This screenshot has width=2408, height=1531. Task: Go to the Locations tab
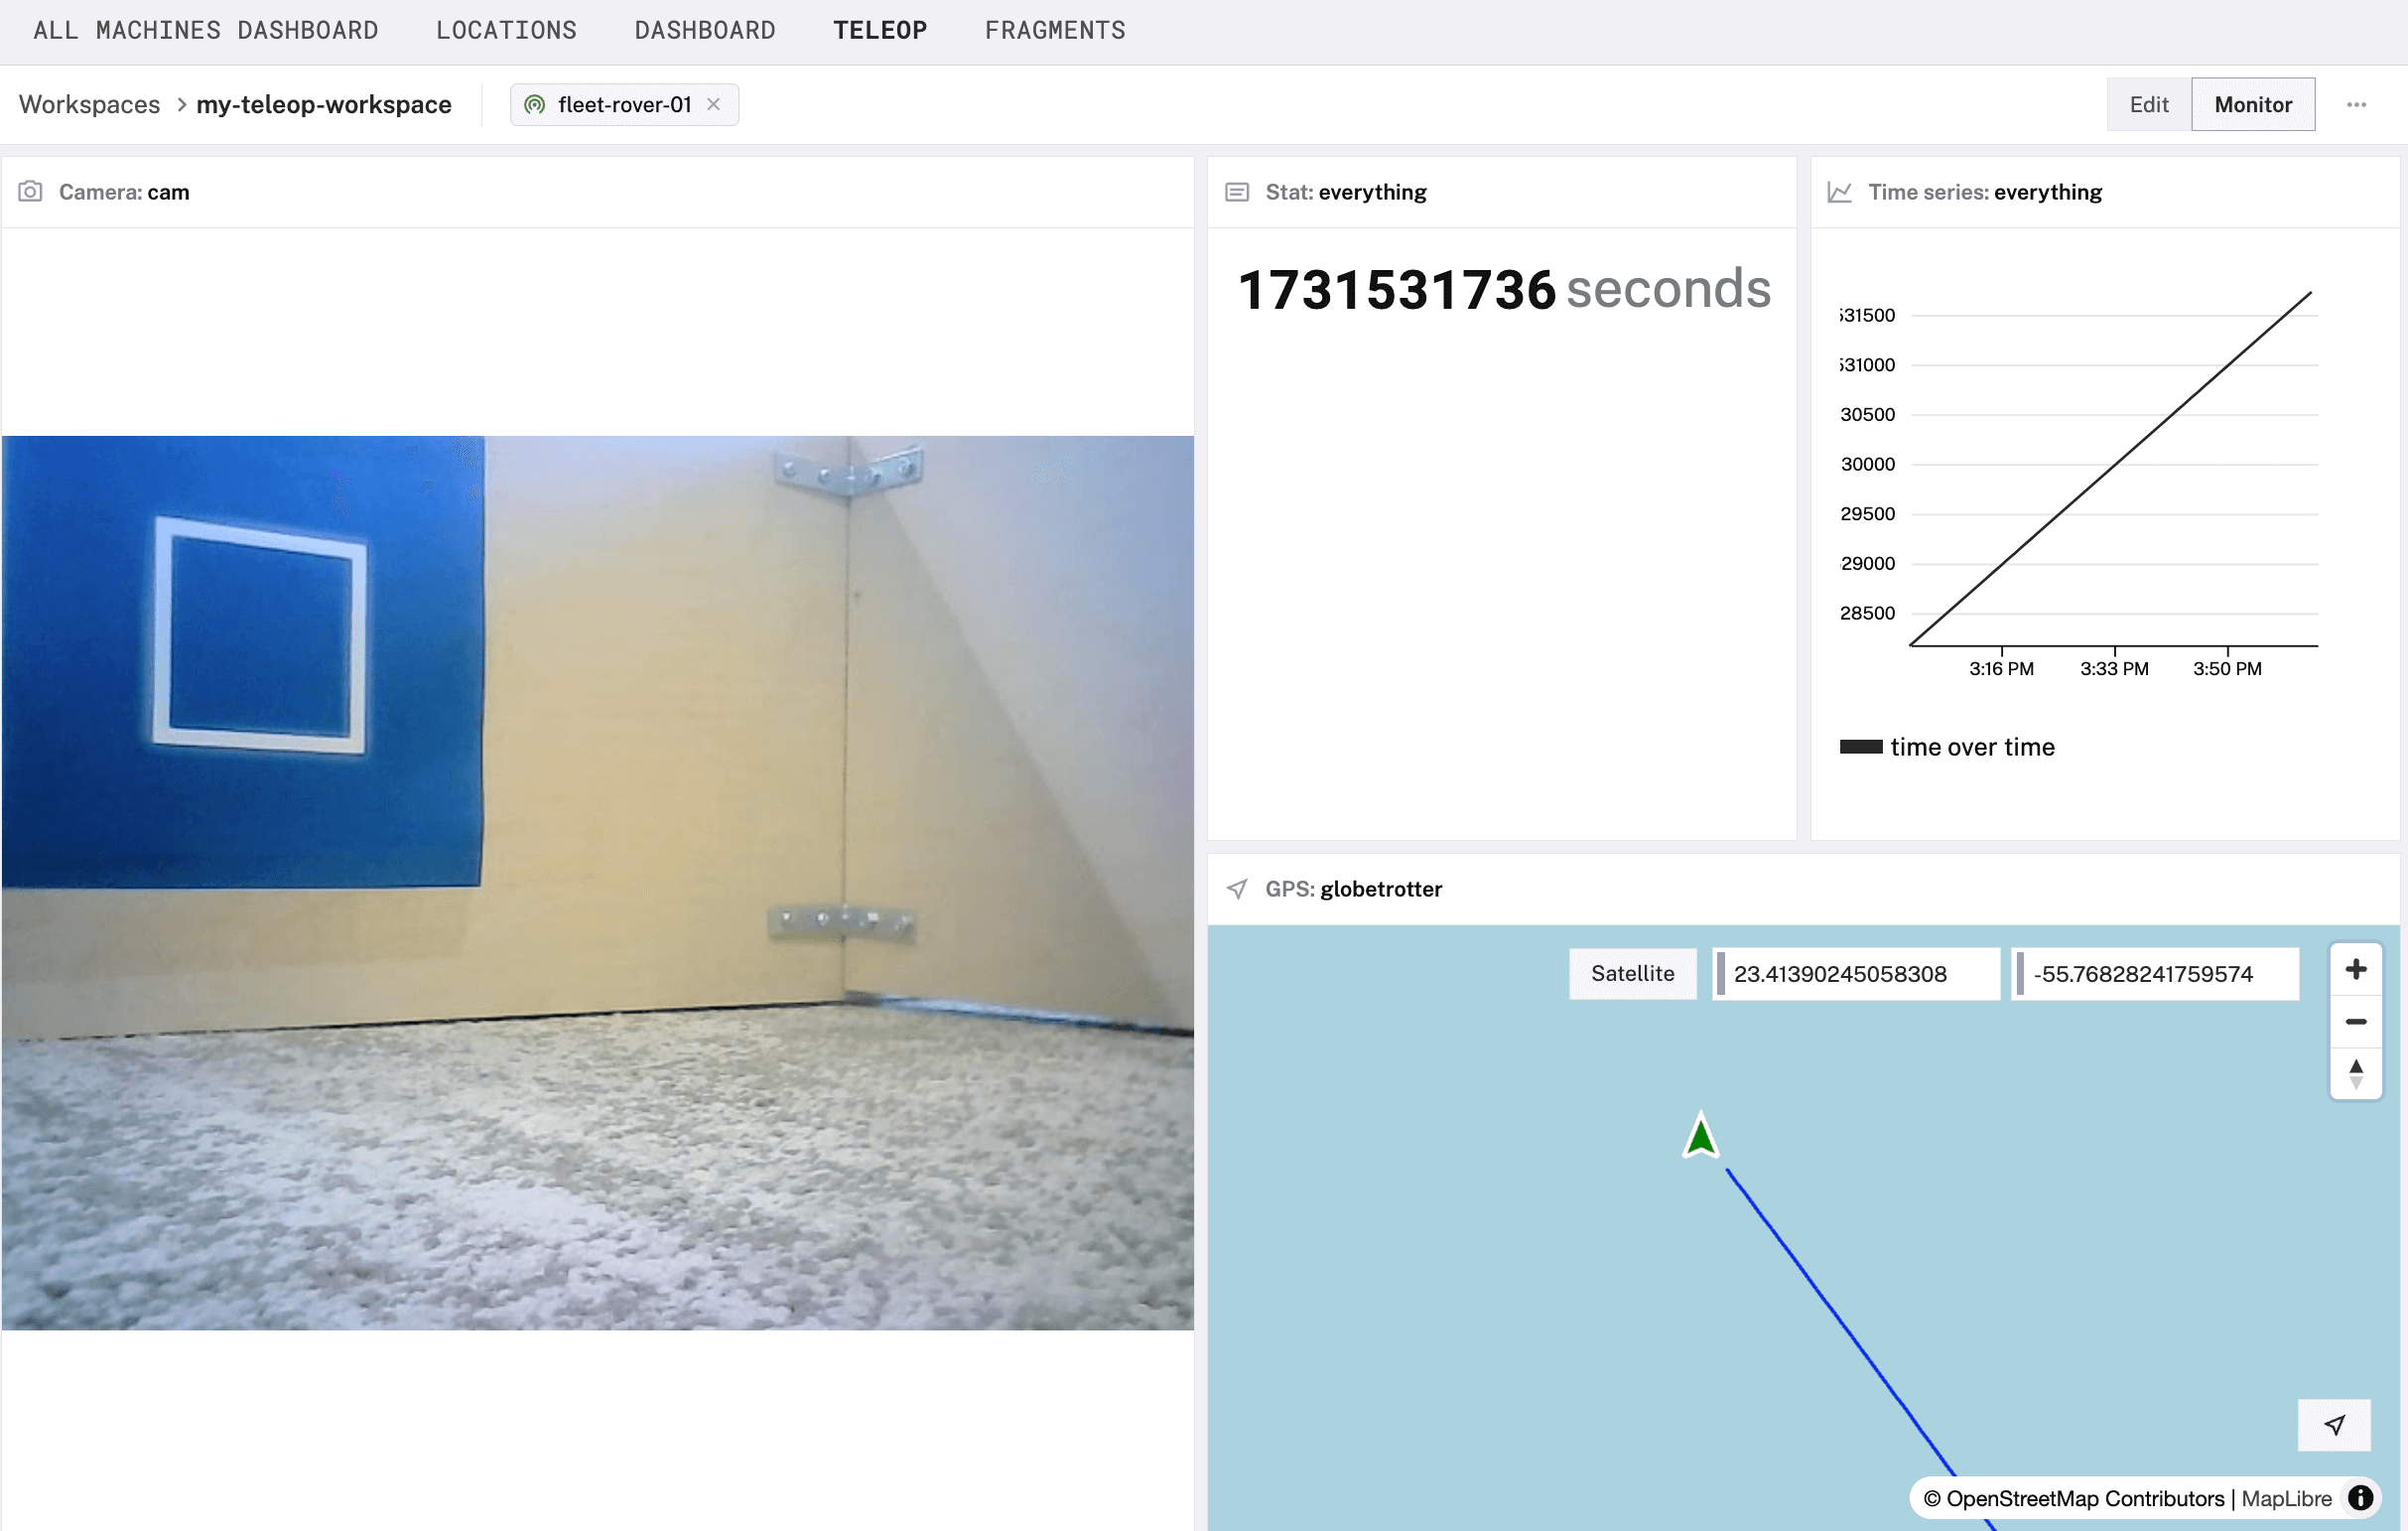click(506, 30)
